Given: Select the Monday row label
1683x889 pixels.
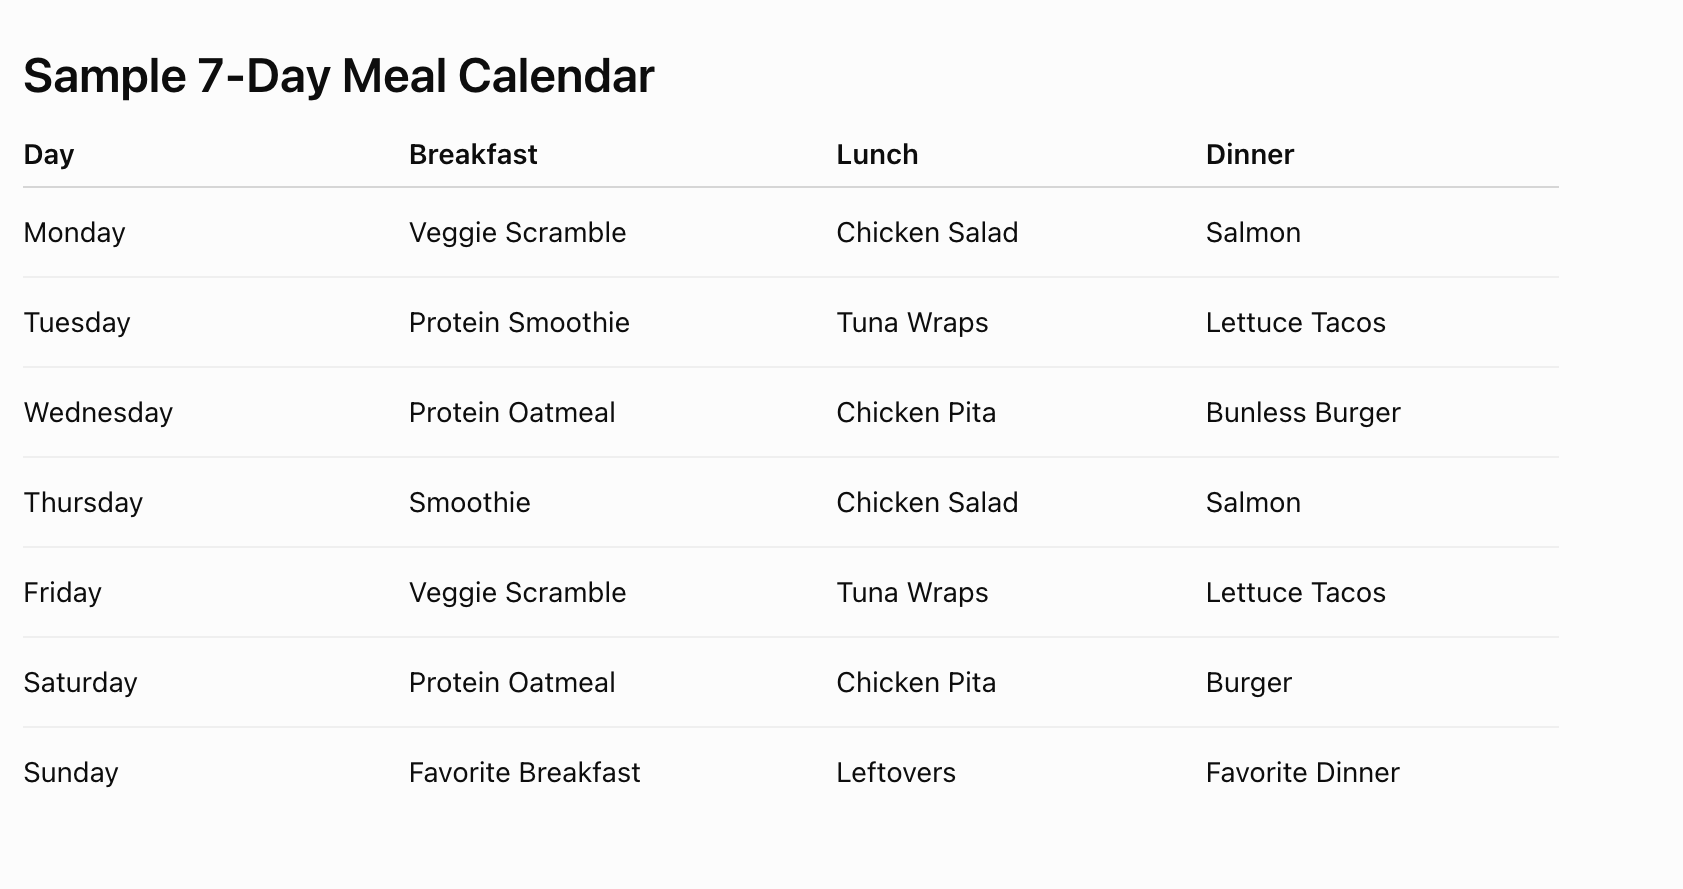Looking at the screenshot, I should pyautogui.click(x=75, y=232).
